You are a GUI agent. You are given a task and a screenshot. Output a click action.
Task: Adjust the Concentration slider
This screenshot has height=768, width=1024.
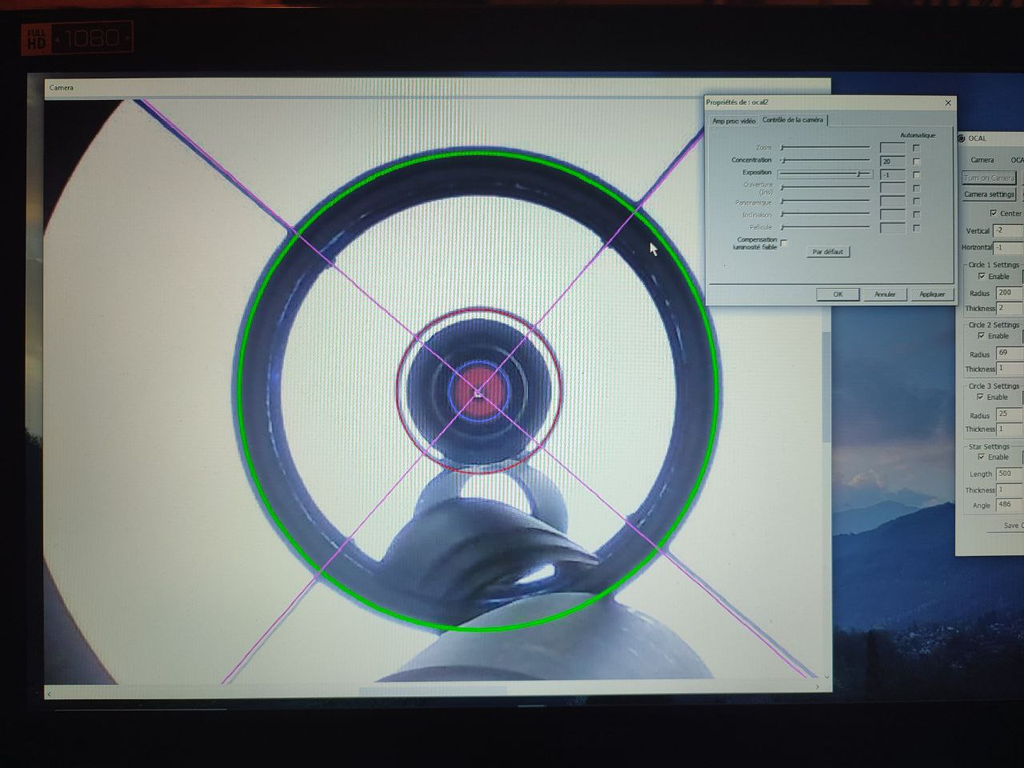[825, 160]
